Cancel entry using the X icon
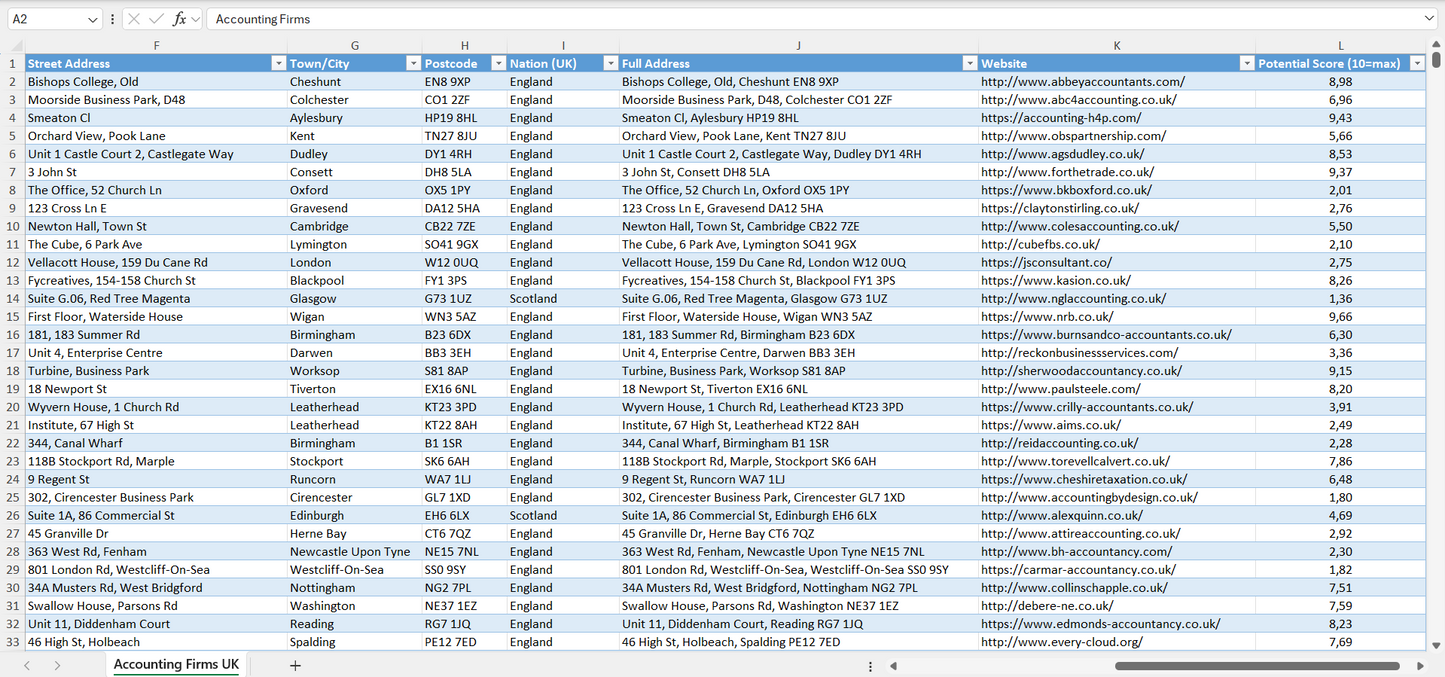The height and width of the screenshot is (677, 1445). 134,18
